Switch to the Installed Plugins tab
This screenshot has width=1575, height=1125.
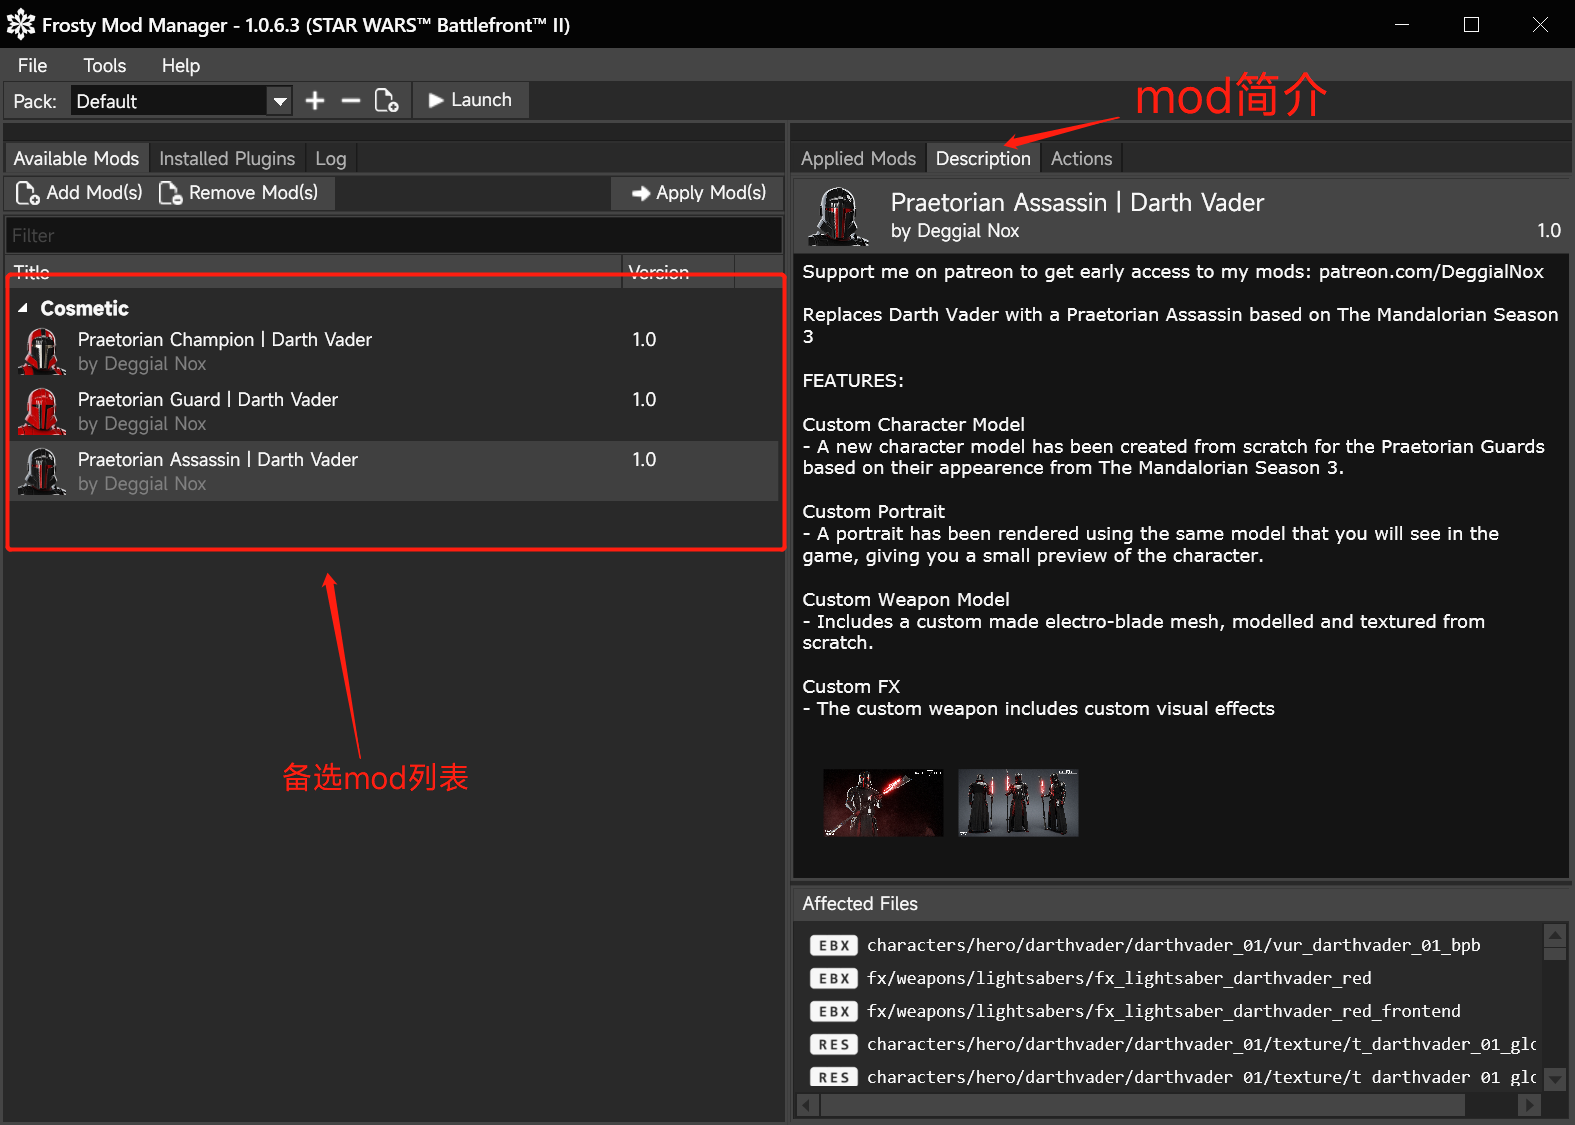click(227, 158)
